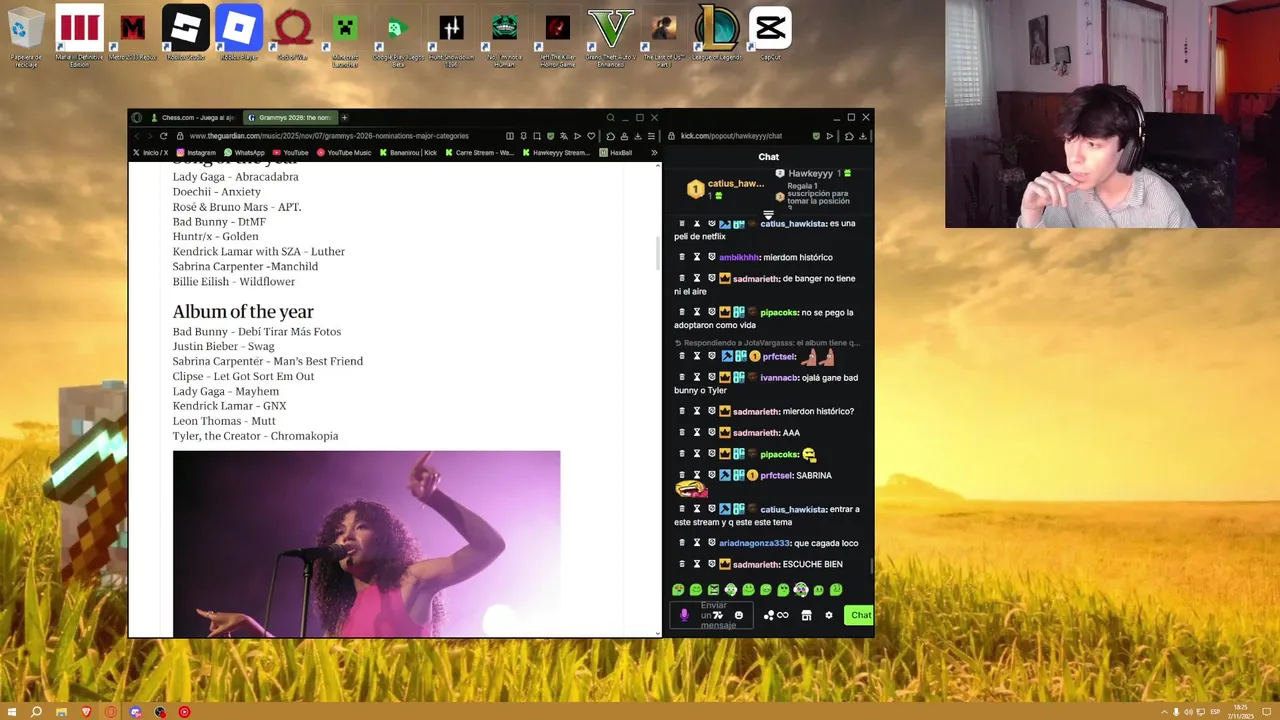Click the voice microphone icon in chat input
This screenshot has width=1280, height=720.
[x=684, y=616]
